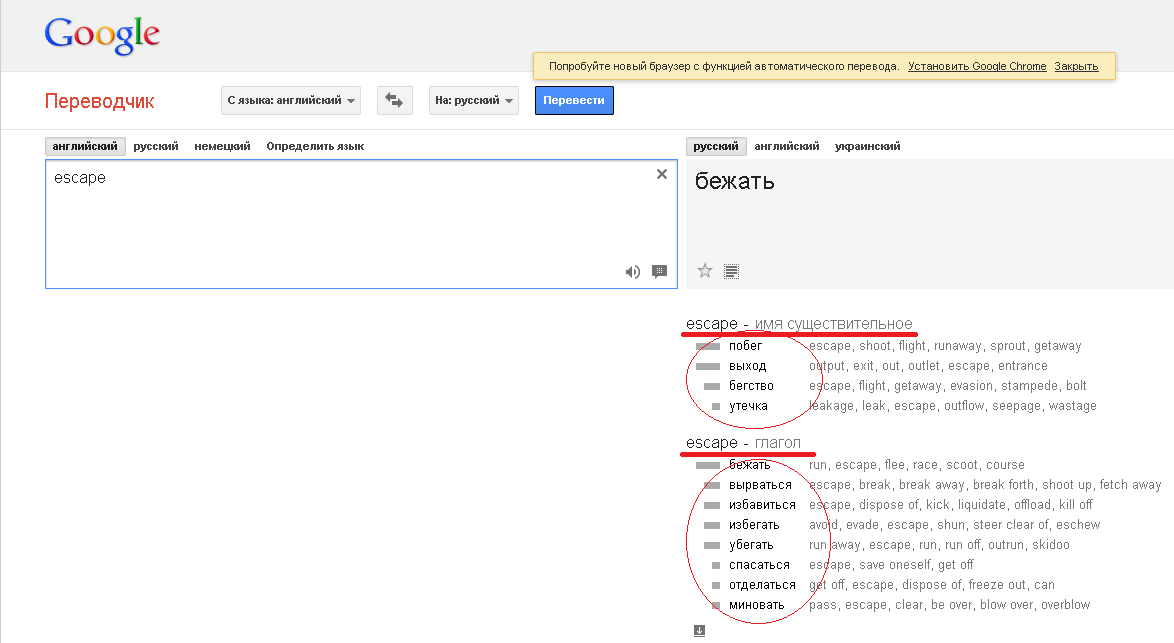1174x643 pixels.
Task: Click the noun translation побег
Action: [746, 346]
